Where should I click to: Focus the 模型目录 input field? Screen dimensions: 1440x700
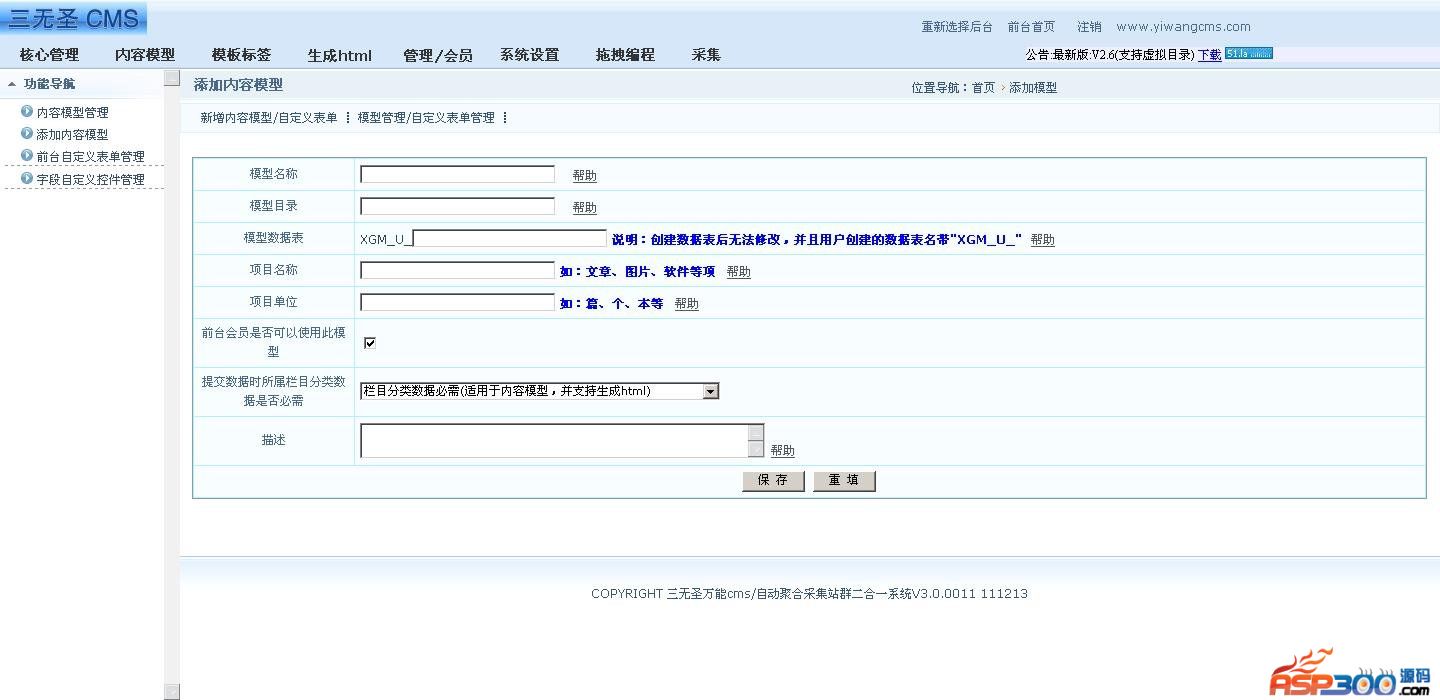tap(457, 206)
